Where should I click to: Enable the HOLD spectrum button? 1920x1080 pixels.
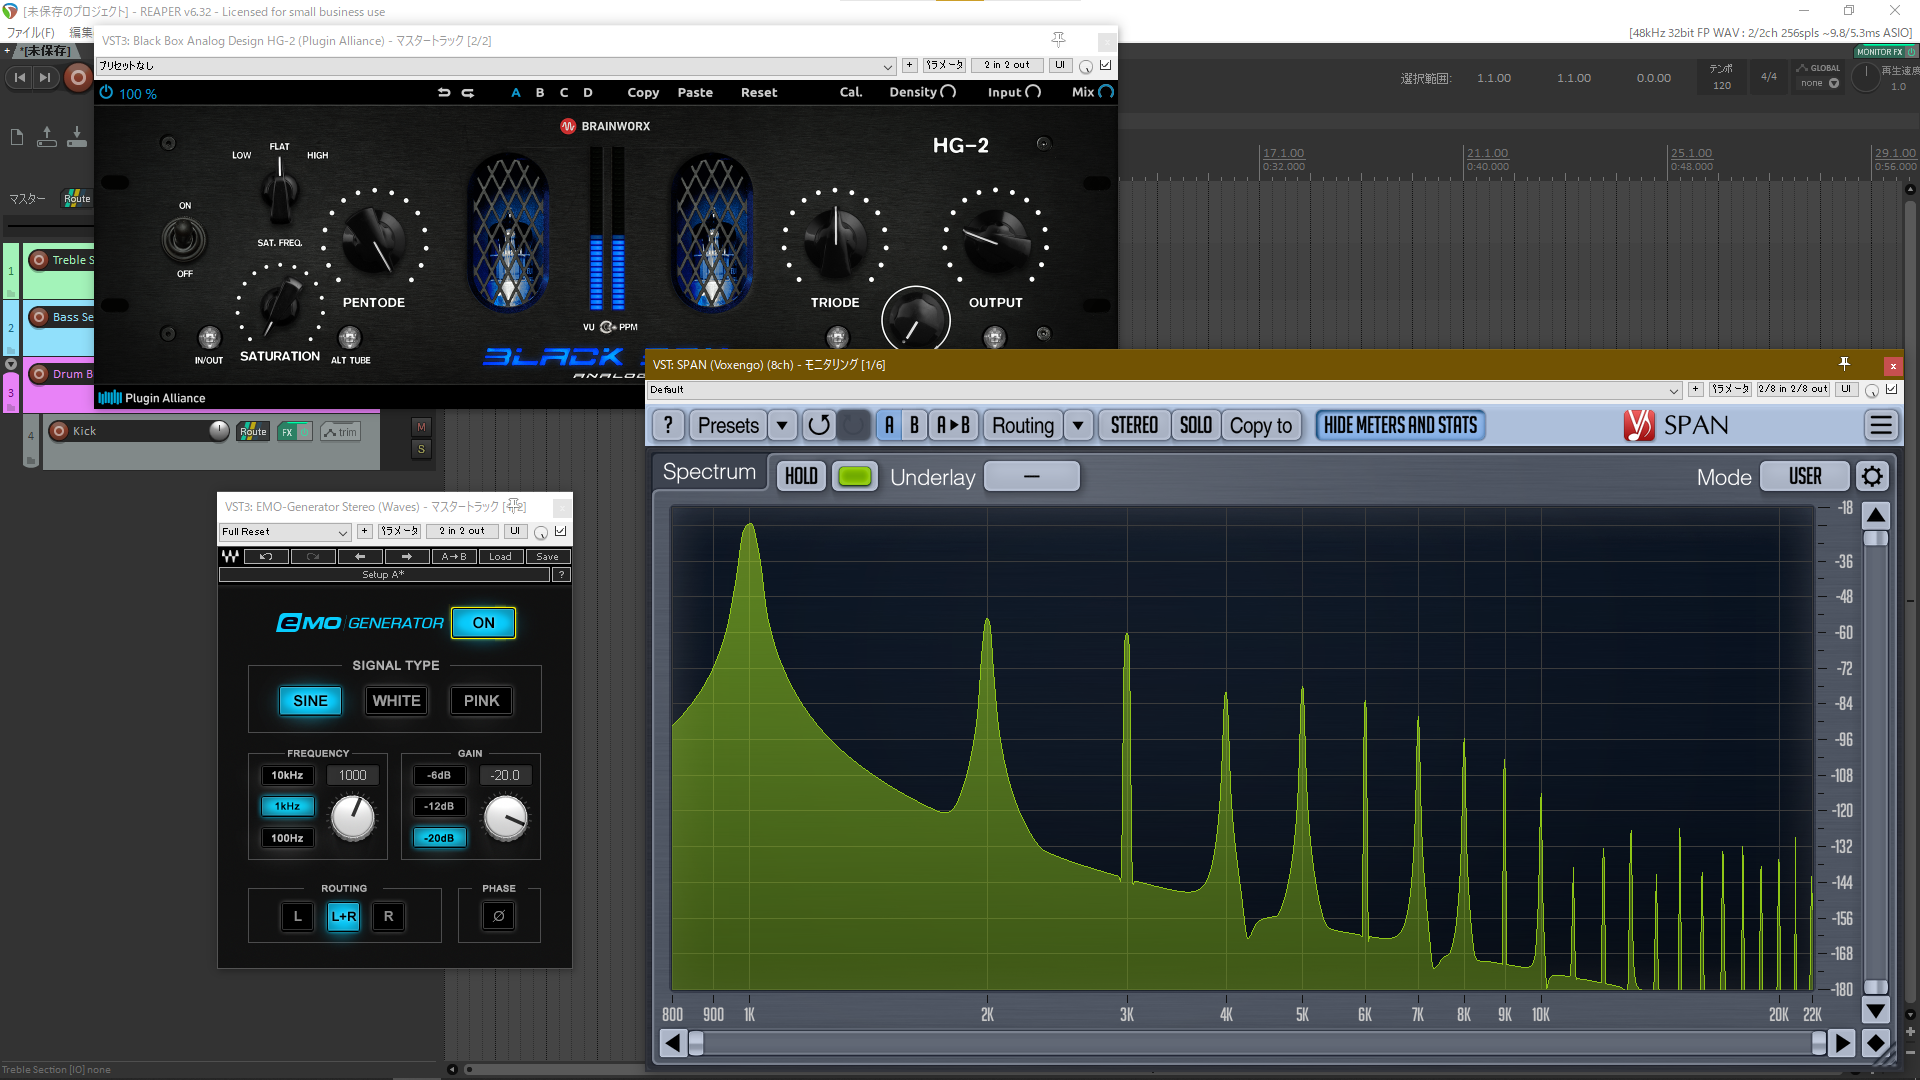pos(801,476)
